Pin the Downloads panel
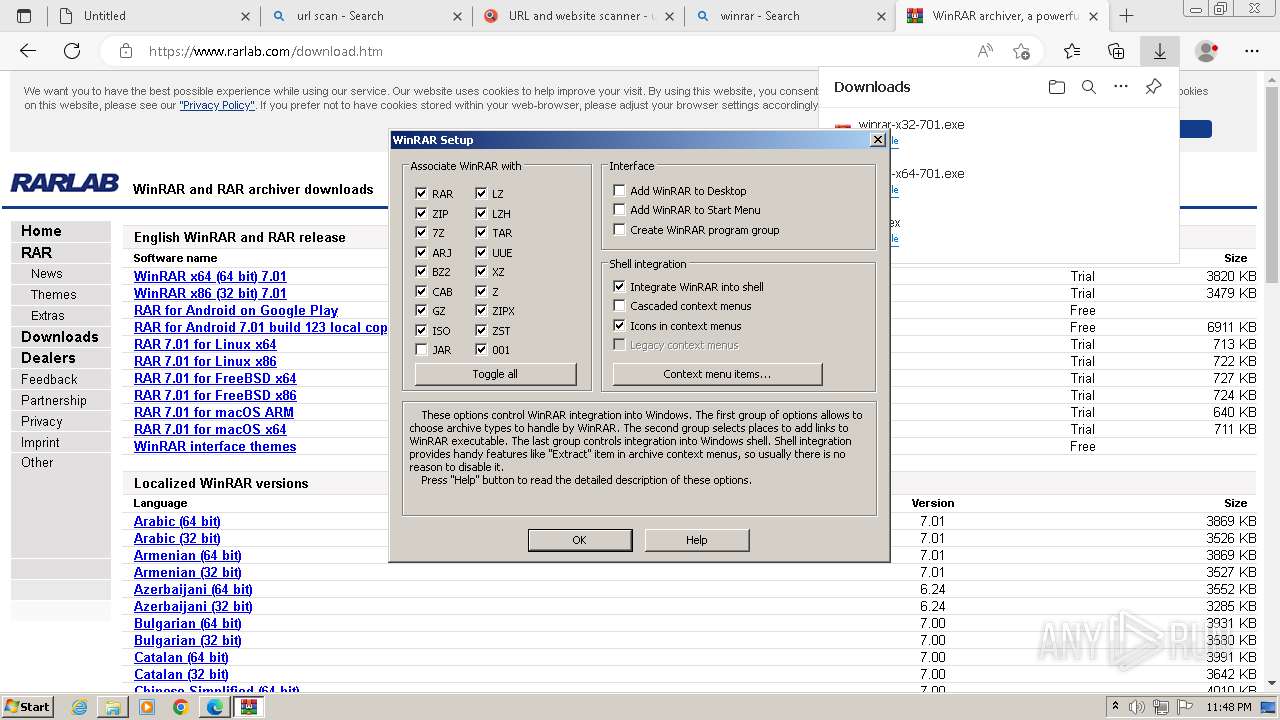 pos(1153,87)
